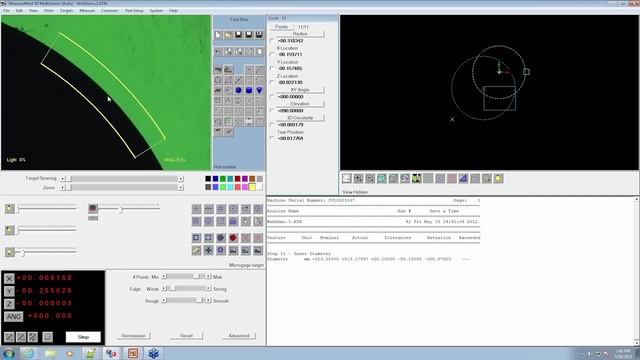Click Target Spacing left arrow
640x360 pixels.
pos(62,179)
